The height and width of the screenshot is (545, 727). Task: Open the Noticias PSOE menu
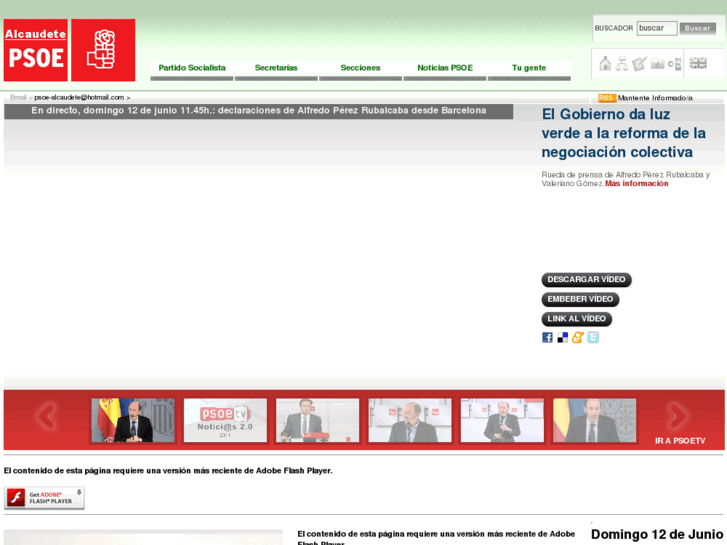445,68
